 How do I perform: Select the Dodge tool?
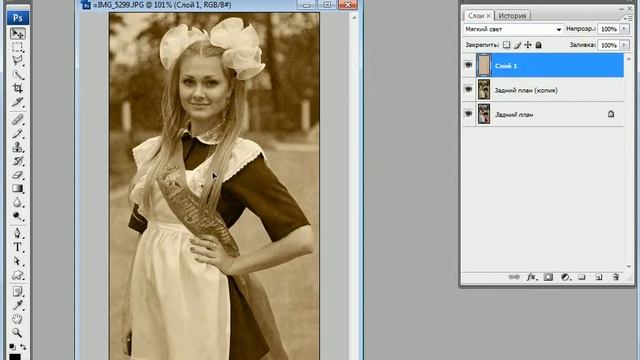17,216
